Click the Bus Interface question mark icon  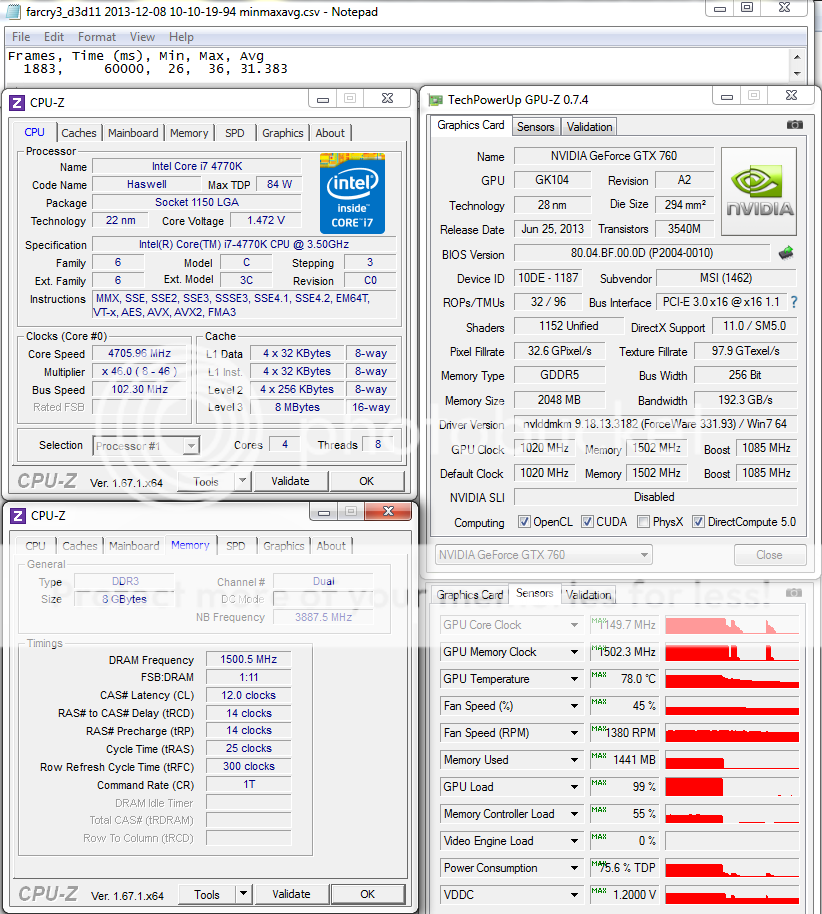pos(794,302)
